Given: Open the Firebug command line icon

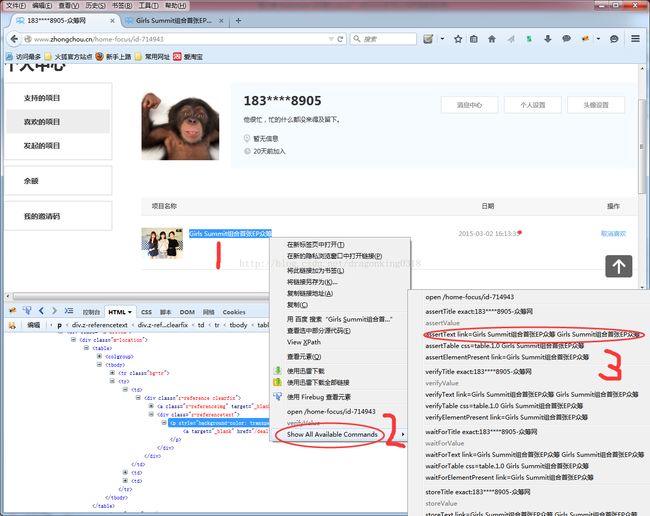Looking at the screenshot, I should coord(69,310).
